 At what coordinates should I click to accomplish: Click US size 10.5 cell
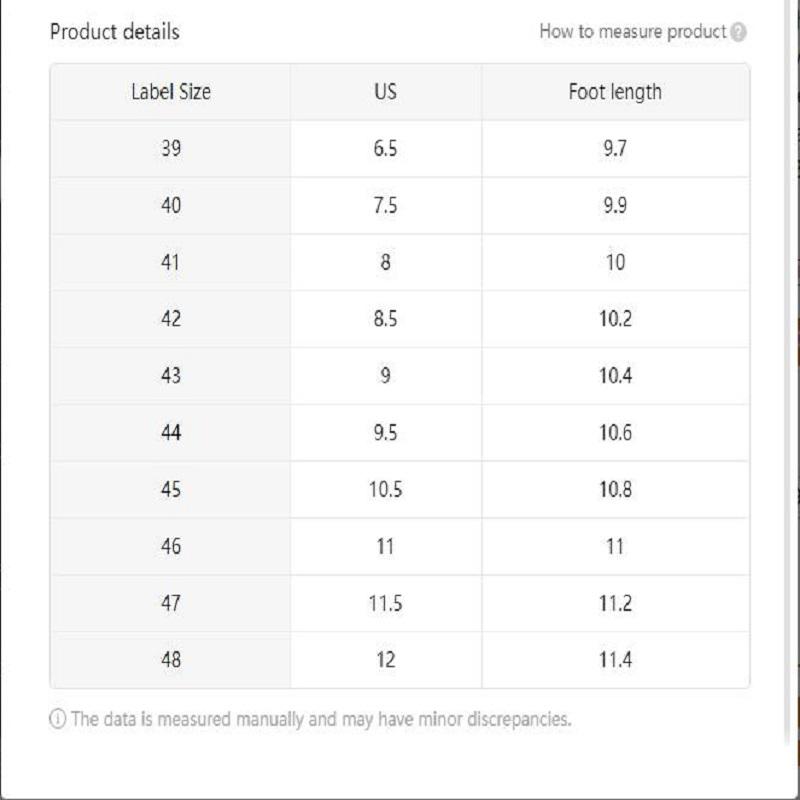(385, 490)
